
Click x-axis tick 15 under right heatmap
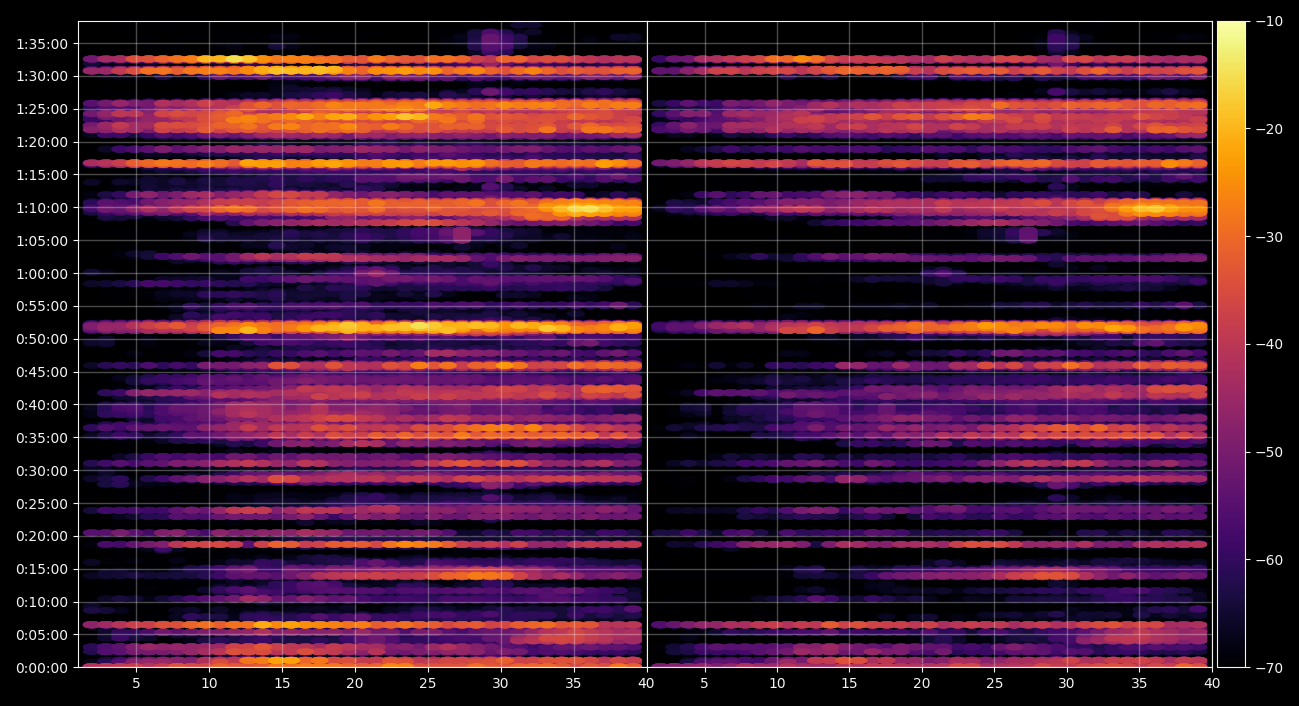click(x=849, y=684)
